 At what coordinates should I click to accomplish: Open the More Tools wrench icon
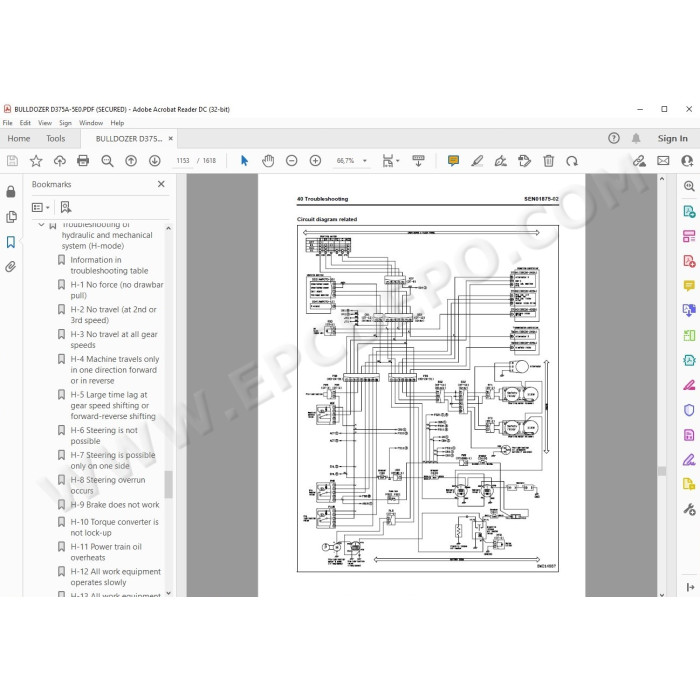click(x=689, y=509)
